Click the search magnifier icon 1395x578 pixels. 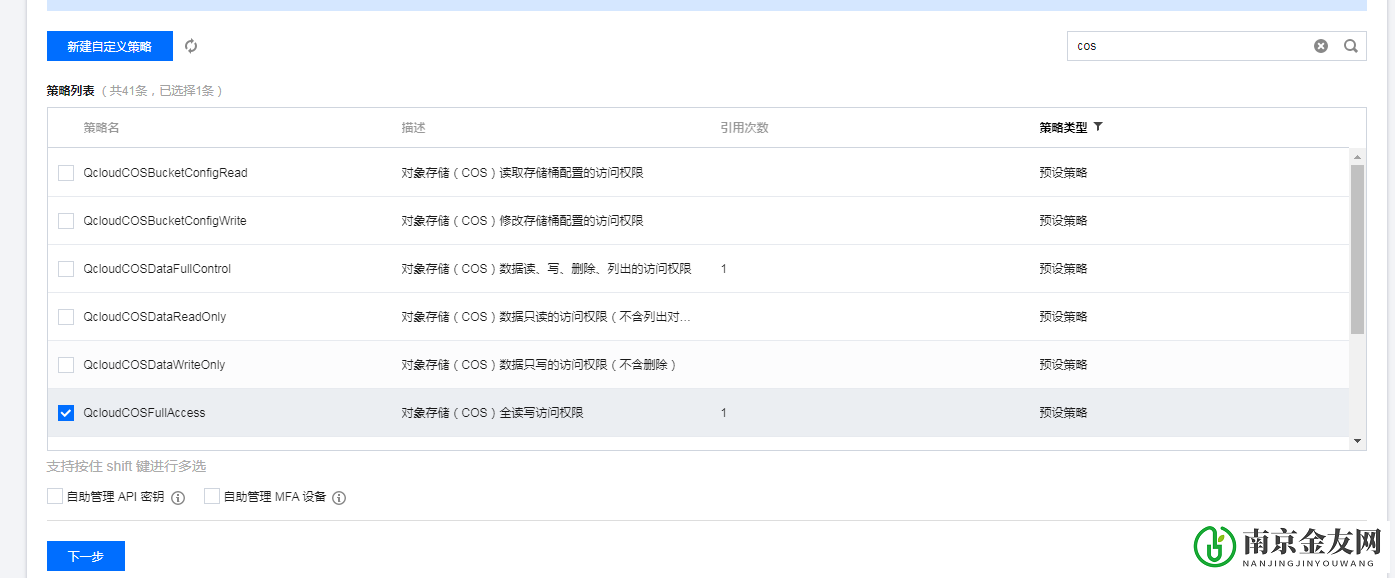click(1350, 46)
